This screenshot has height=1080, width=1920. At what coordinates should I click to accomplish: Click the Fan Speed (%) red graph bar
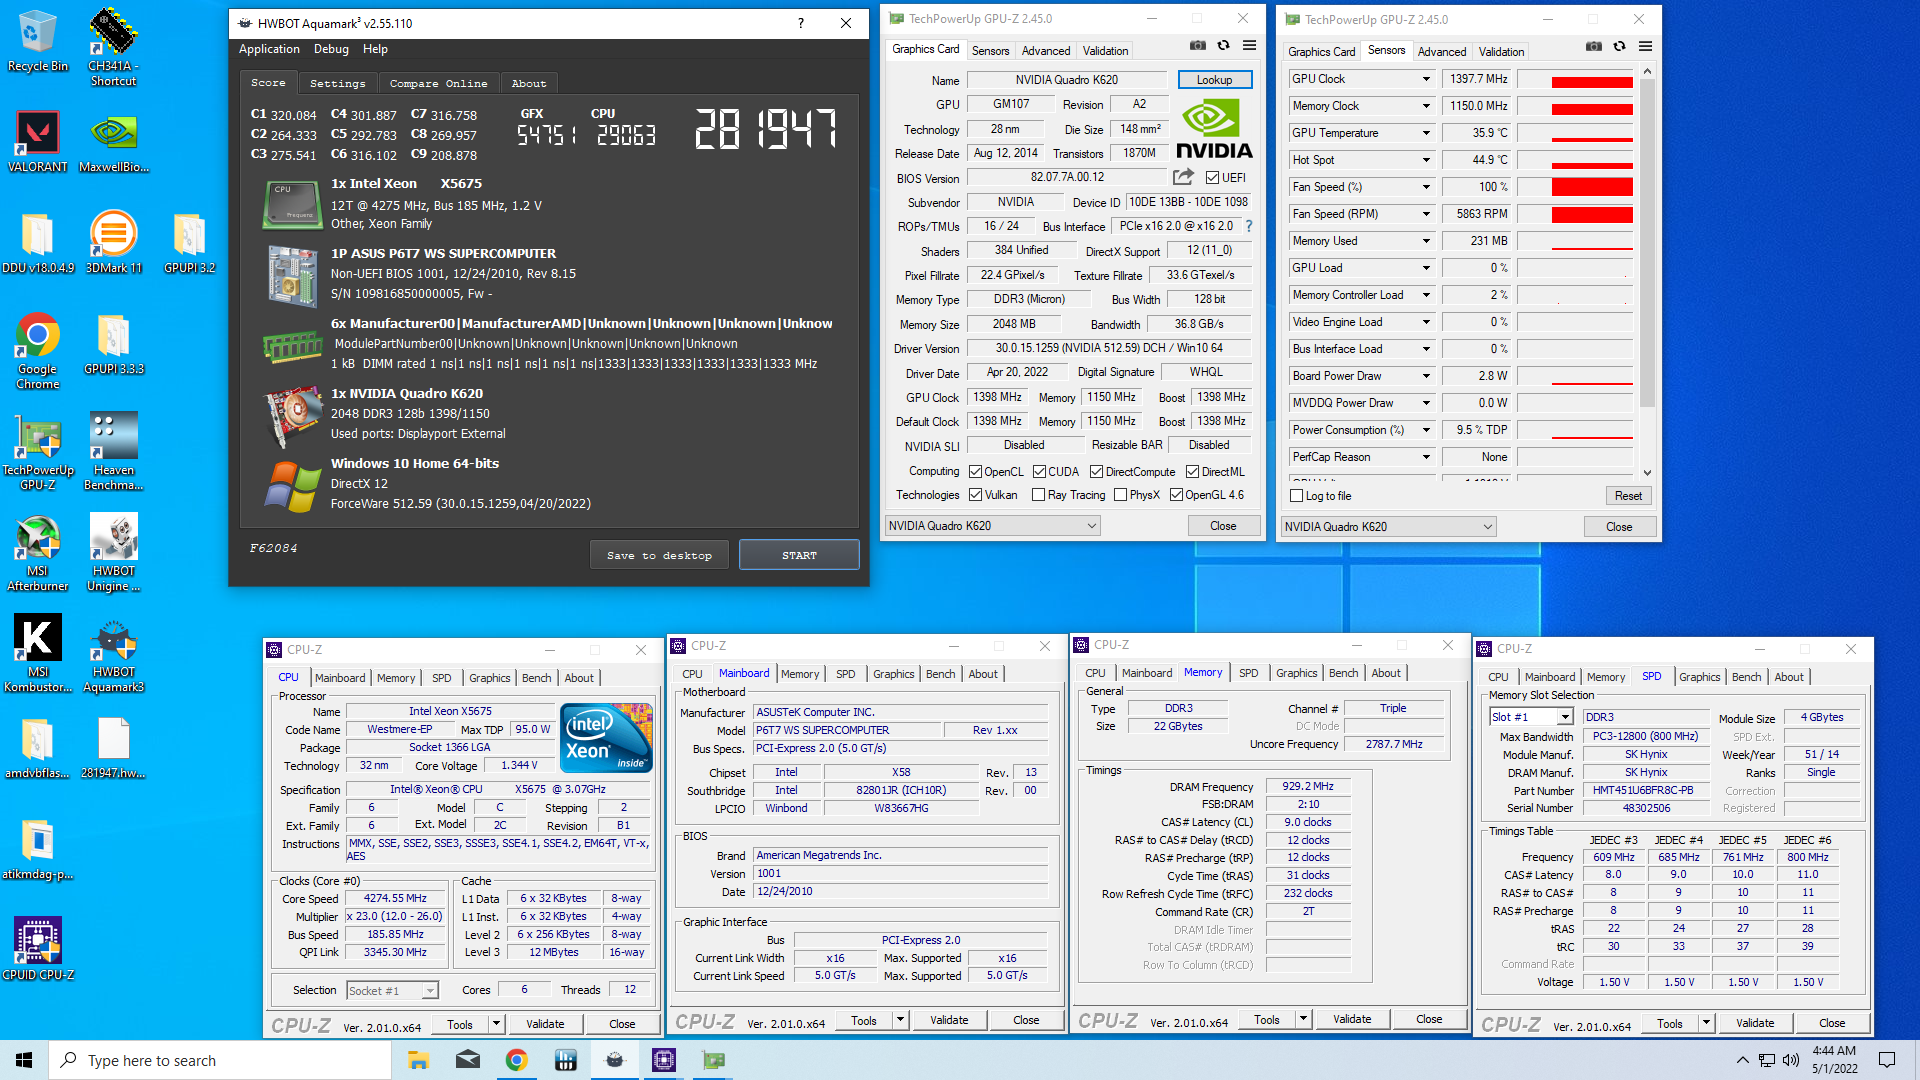point(1592,187)
